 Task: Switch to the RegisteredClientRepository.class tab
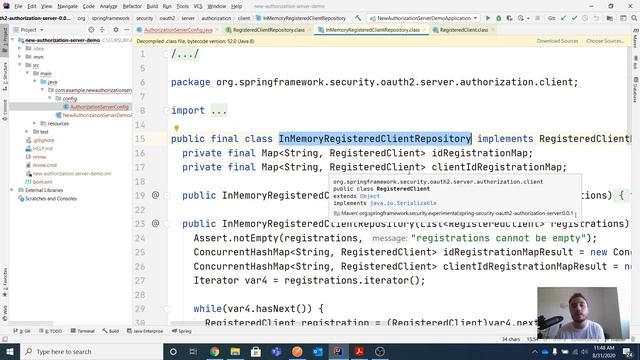[269, 30]
